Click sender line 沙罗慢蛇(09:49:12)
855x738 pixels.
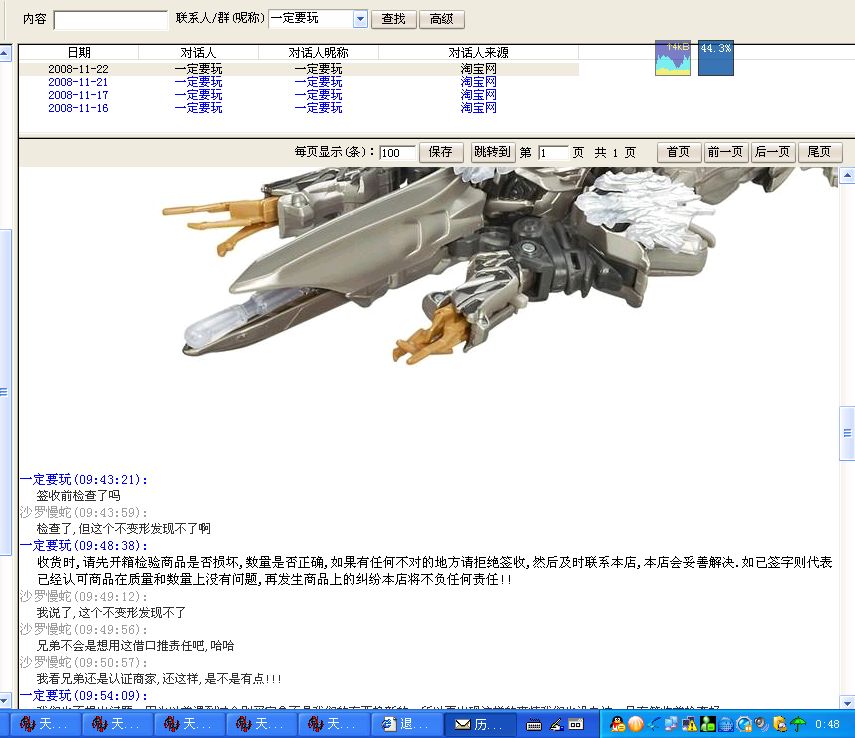83,596
